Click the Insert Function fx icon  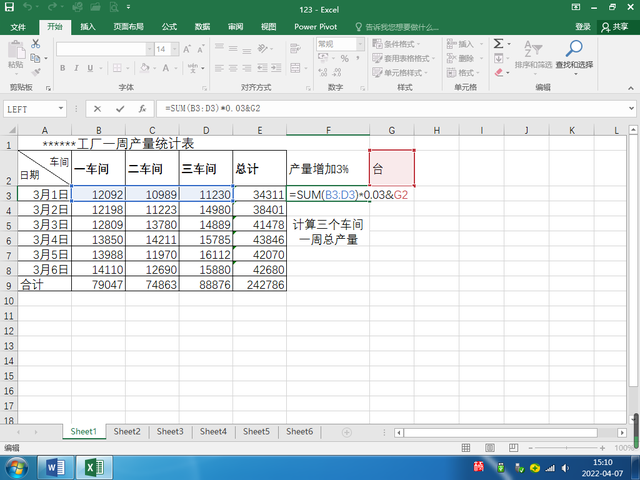142,109
